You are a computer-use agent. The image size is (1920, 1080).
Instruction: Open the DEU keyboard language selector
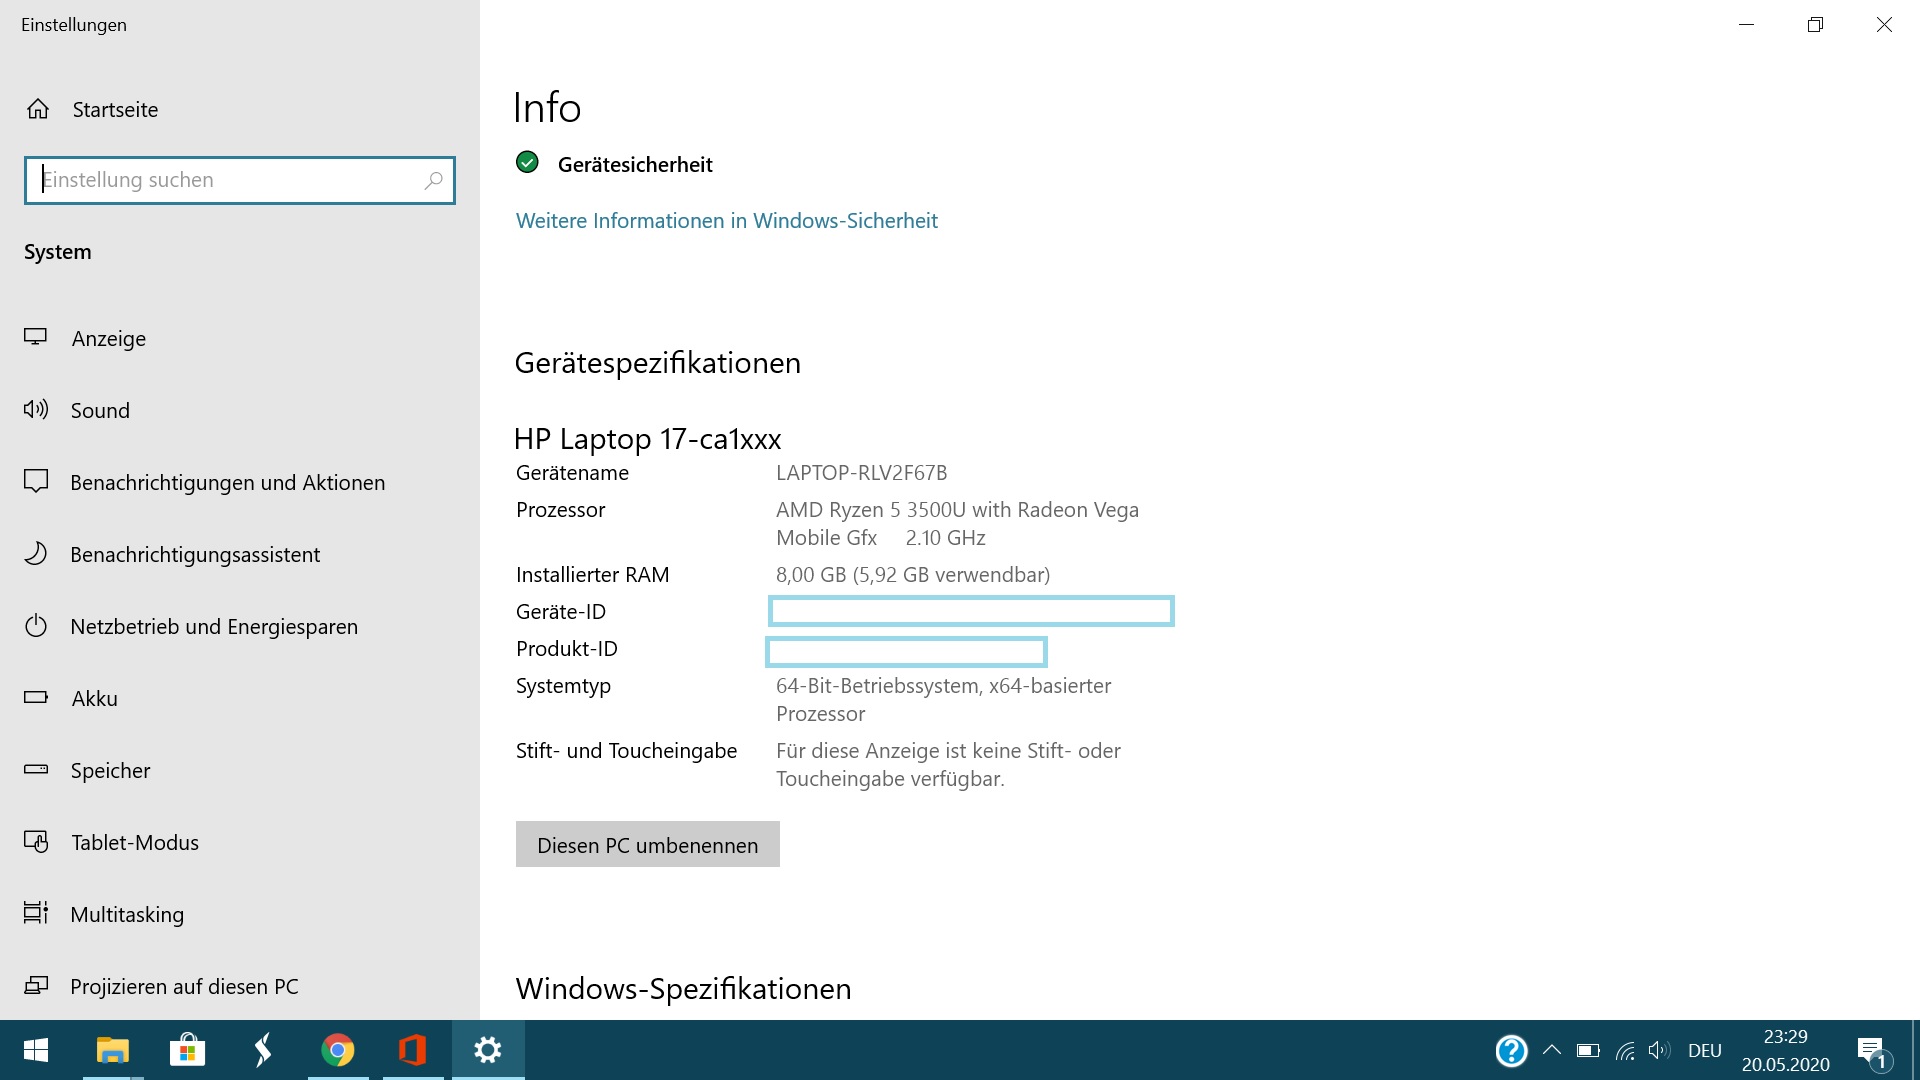pyautogui.click(x=1704, y=1050)
